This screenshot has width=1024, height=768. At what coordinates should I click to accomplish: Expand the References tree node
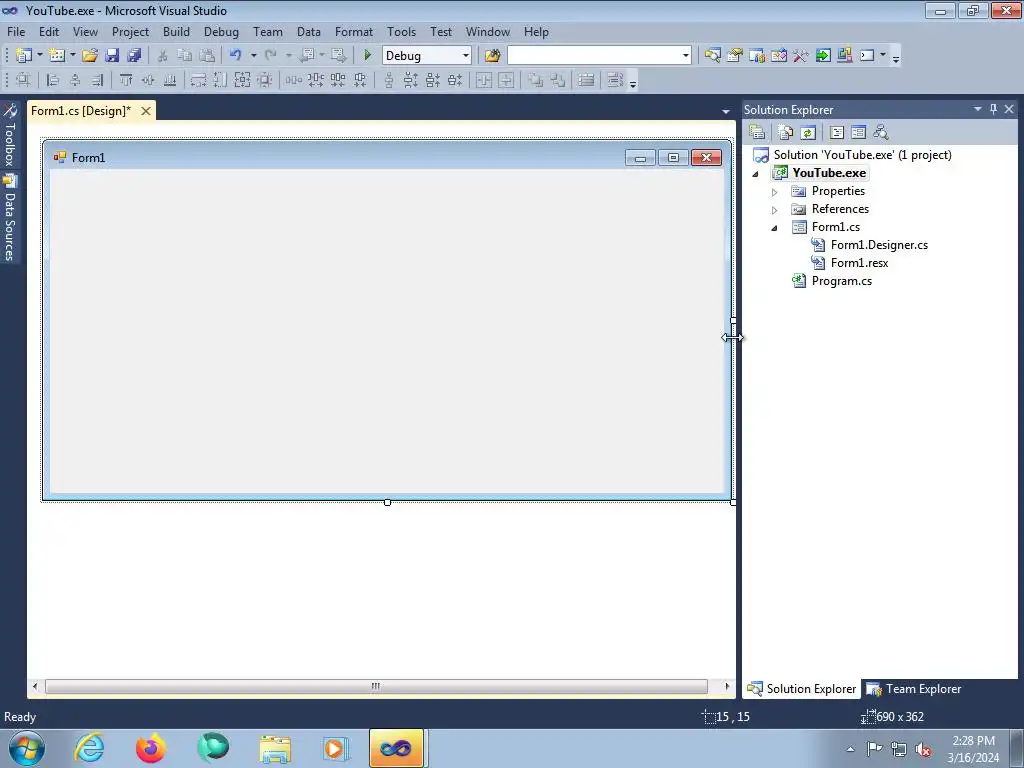click(775, 210)
